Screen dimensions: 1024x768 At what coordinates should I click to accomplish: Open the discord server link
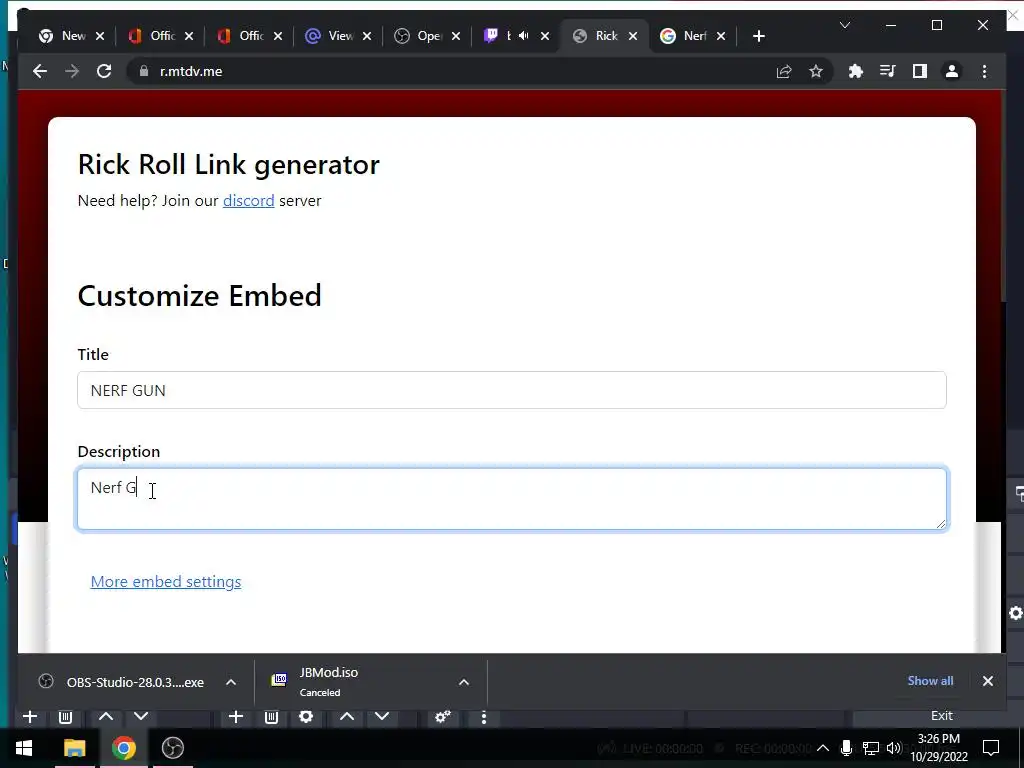[x=248, y=200]
